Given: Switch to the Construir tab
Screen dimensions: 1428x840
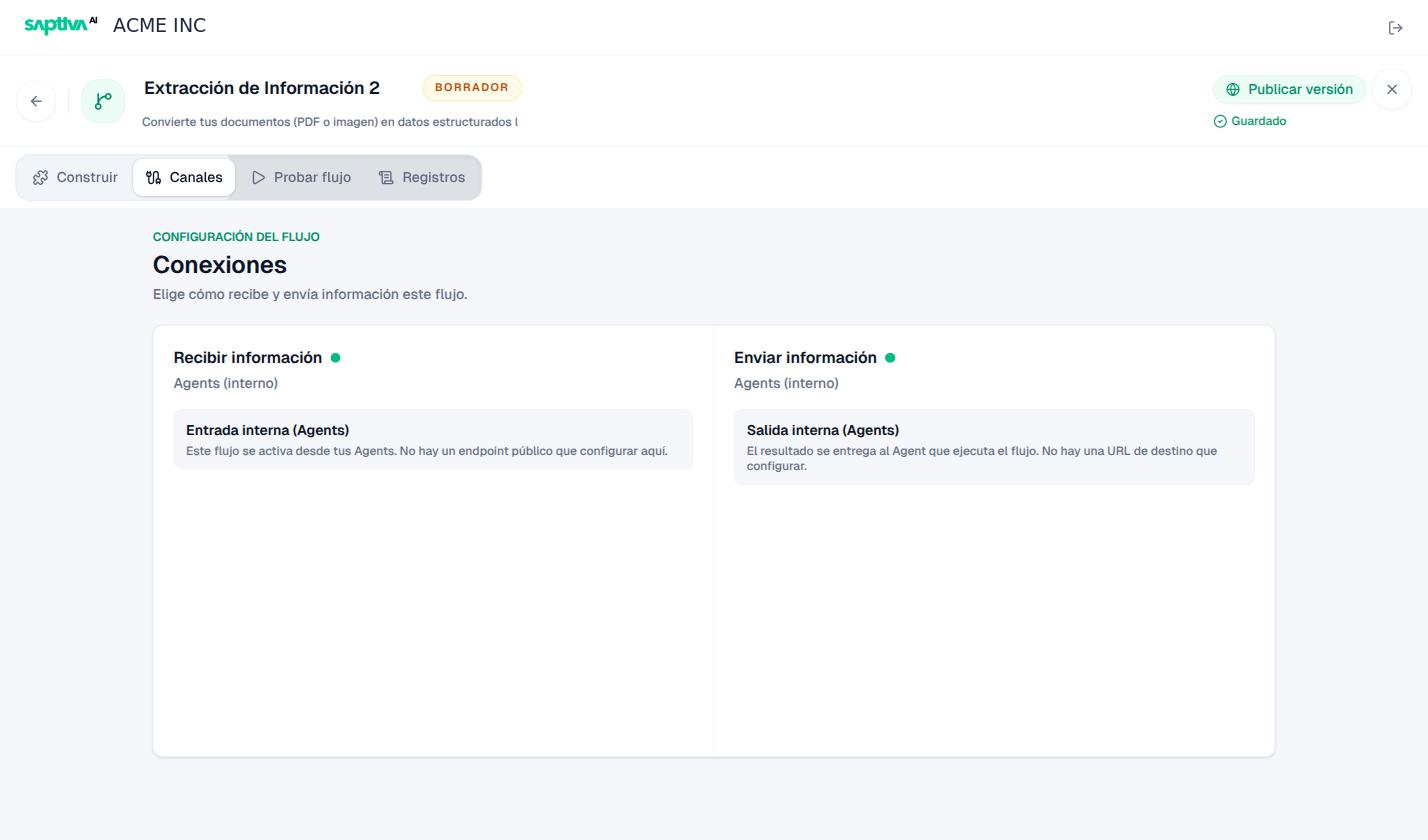Looking at the screenshot, I should pyautogui.click(x=75, y=177).
